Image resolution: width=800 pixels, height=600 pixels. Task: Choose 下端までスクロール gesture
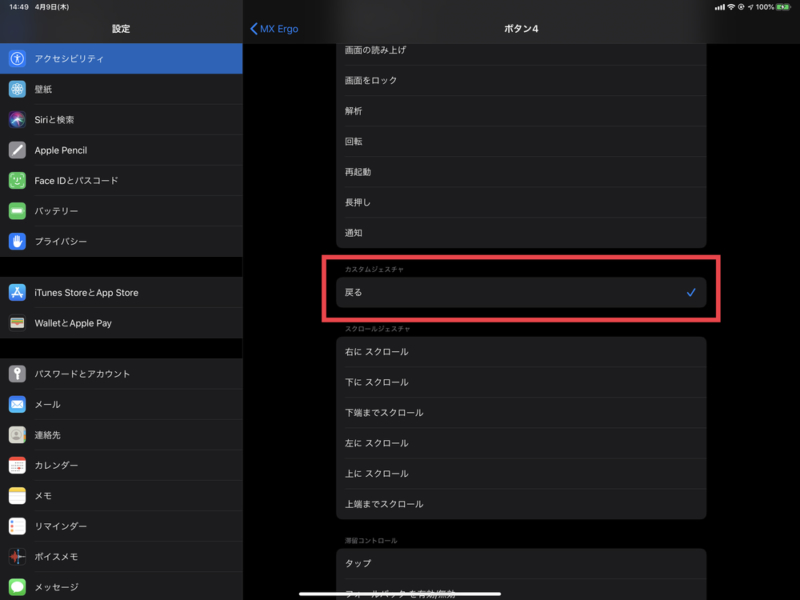[521, 413]
